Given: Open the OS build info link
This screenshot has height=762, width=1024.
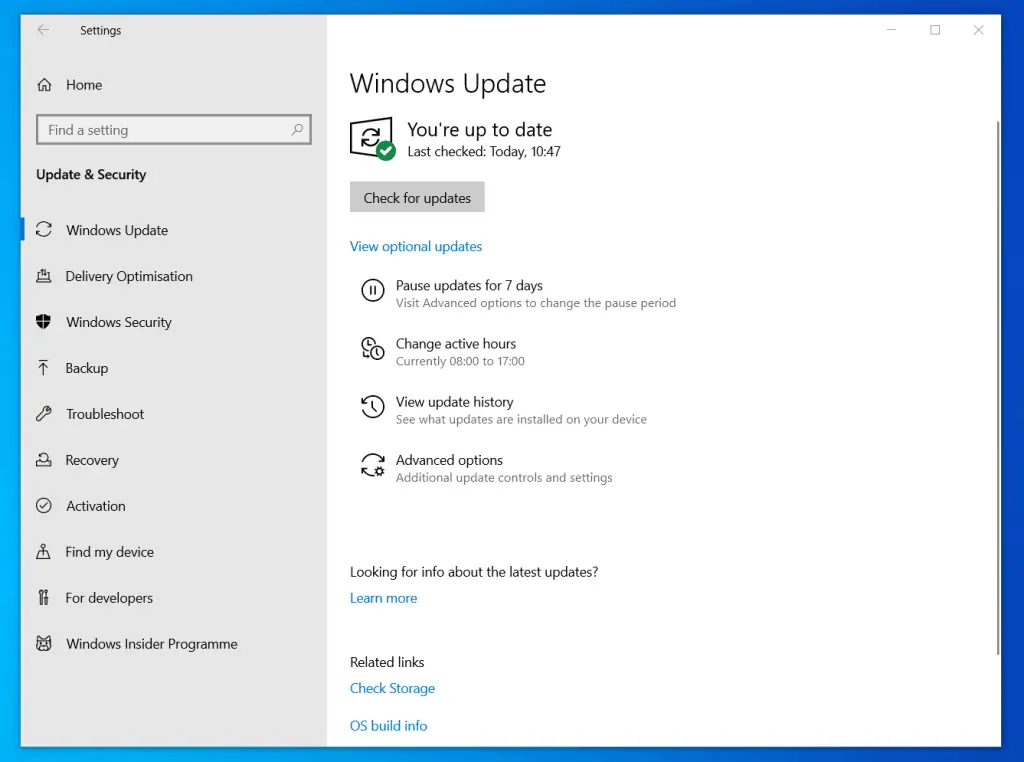Looking at the screenshot, I should coord(389,725).
